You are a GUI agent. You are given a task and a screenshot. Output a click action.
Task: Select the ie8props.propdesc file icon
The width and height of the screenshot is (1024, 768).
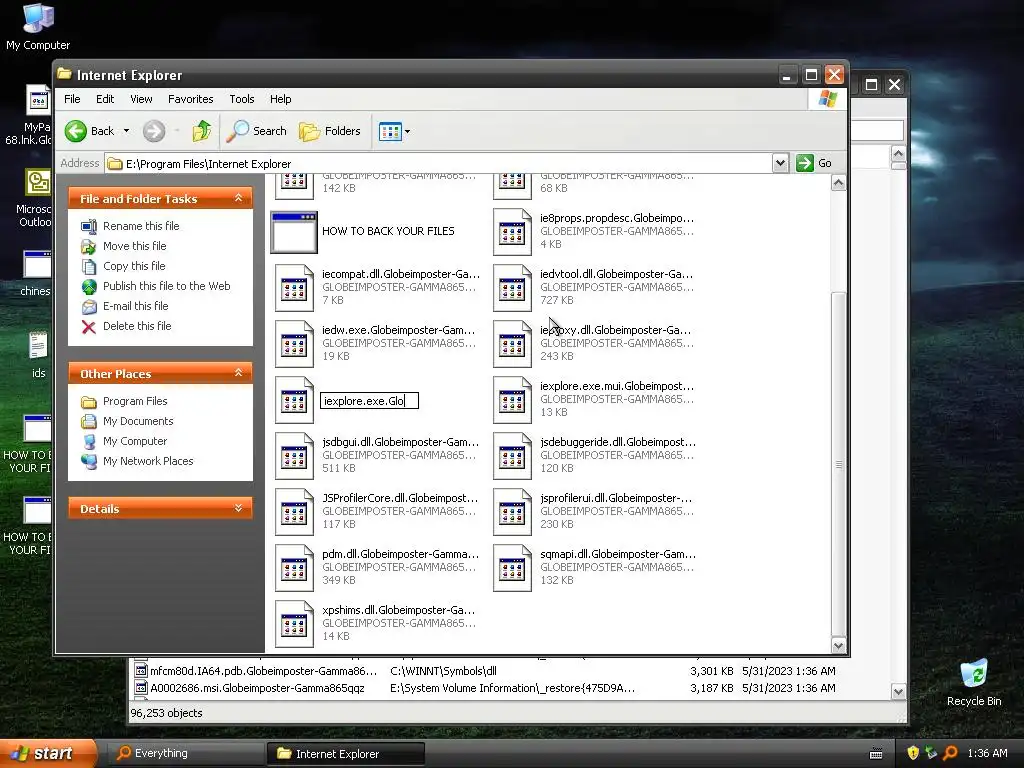click(x=512, y=232)
